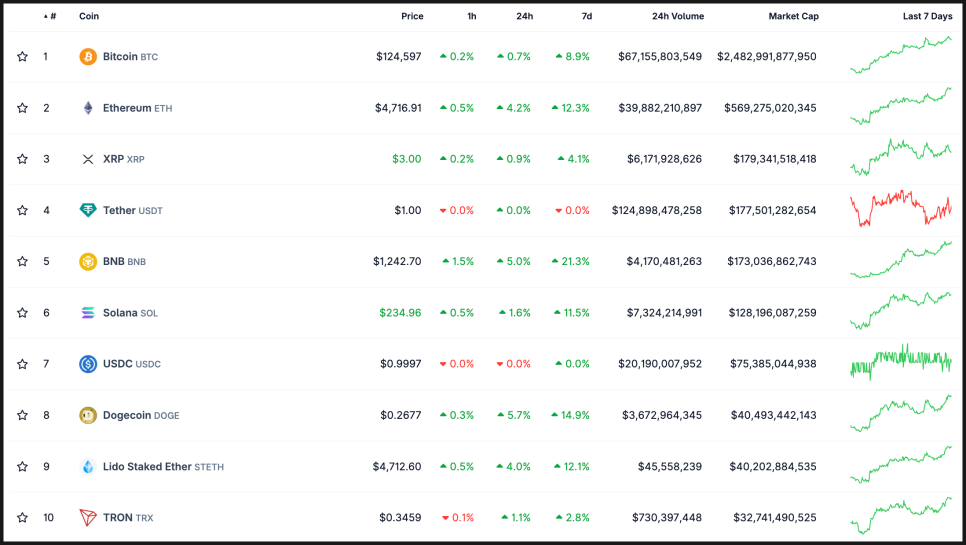Click the Dogecoin logo icon

coord(88,415)
